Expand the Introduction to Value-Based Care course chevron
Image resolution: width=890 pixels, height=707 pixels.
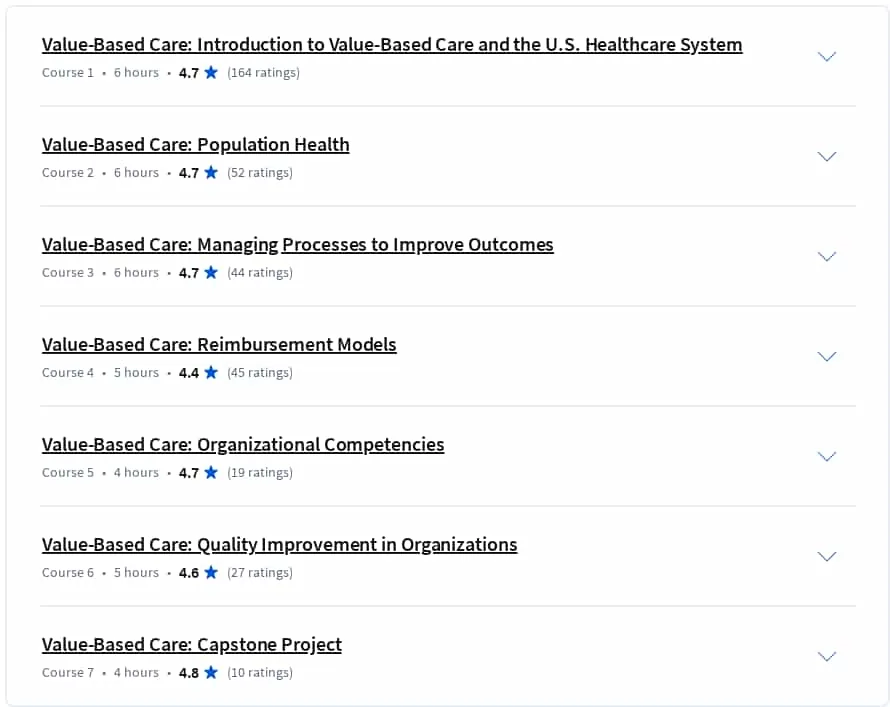click(x=826, y=56)
